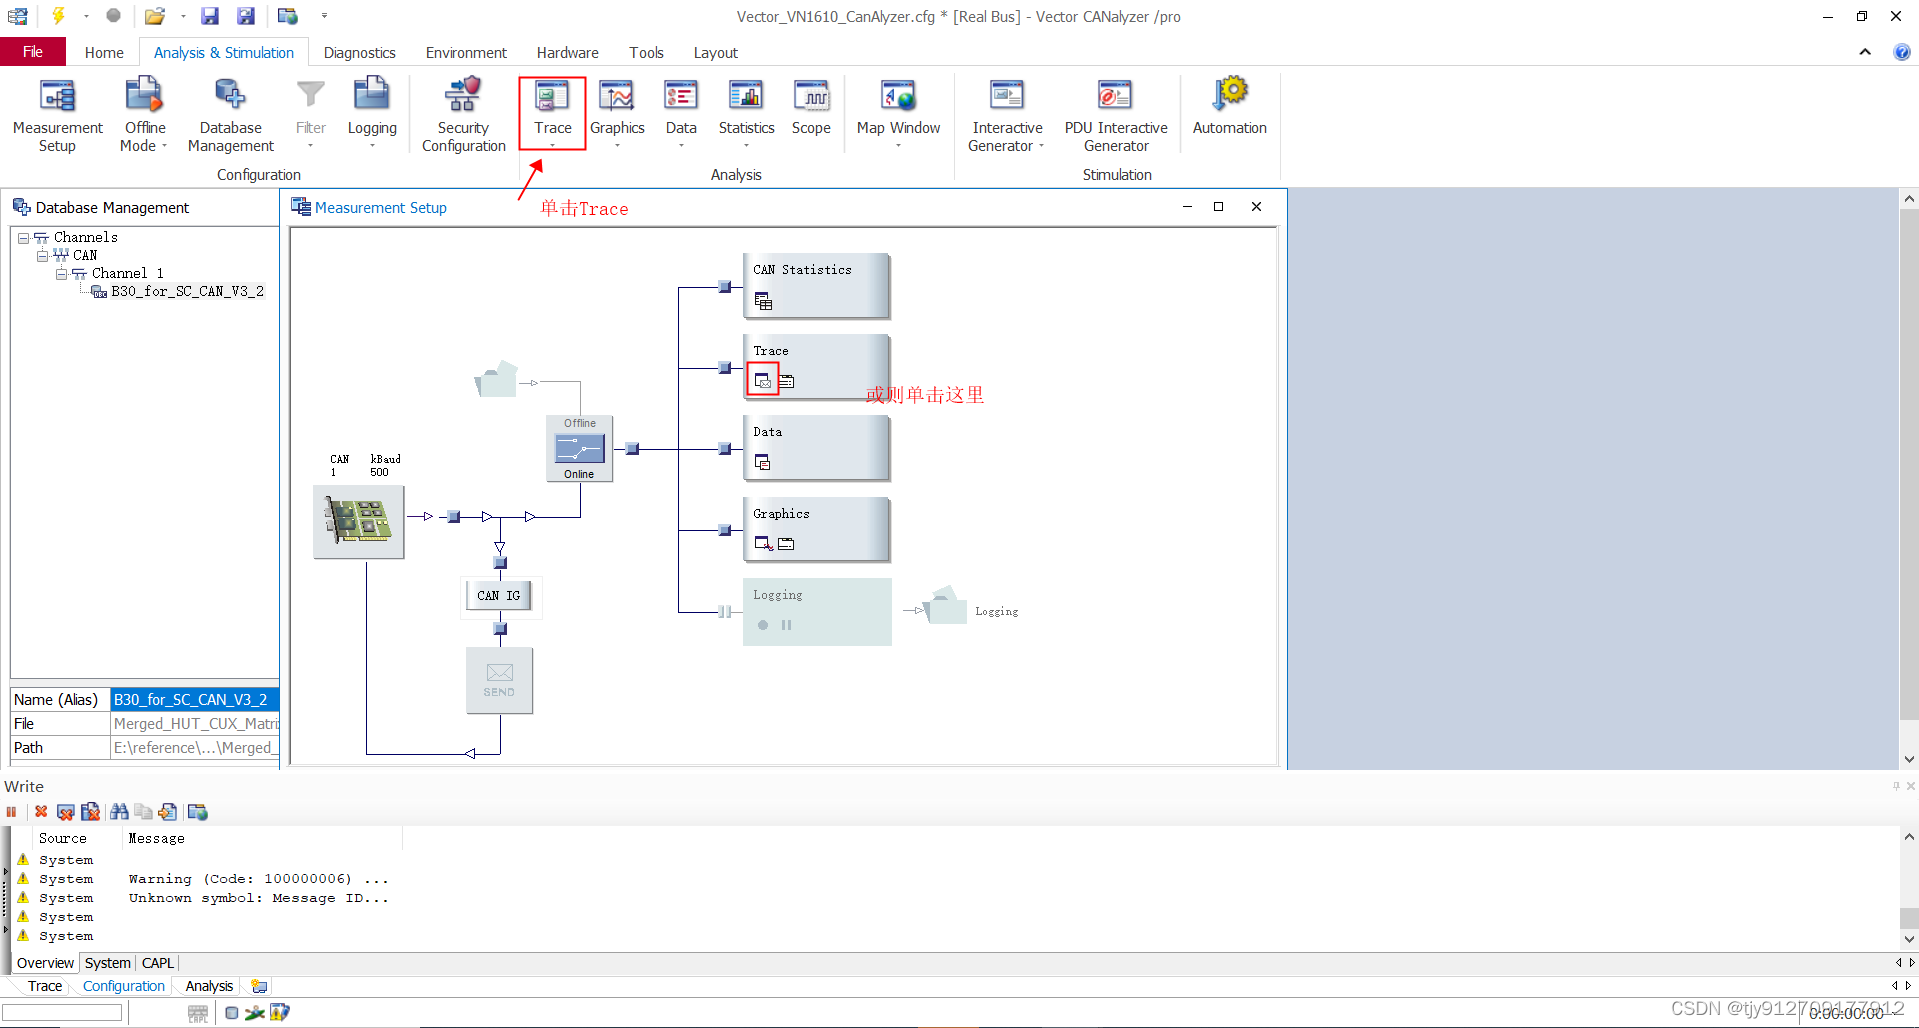Toggle the hotspot below the CAN IG block
Image resolution: width=1919 pixels, height=1028 pixels.
[x=500, y=629]
